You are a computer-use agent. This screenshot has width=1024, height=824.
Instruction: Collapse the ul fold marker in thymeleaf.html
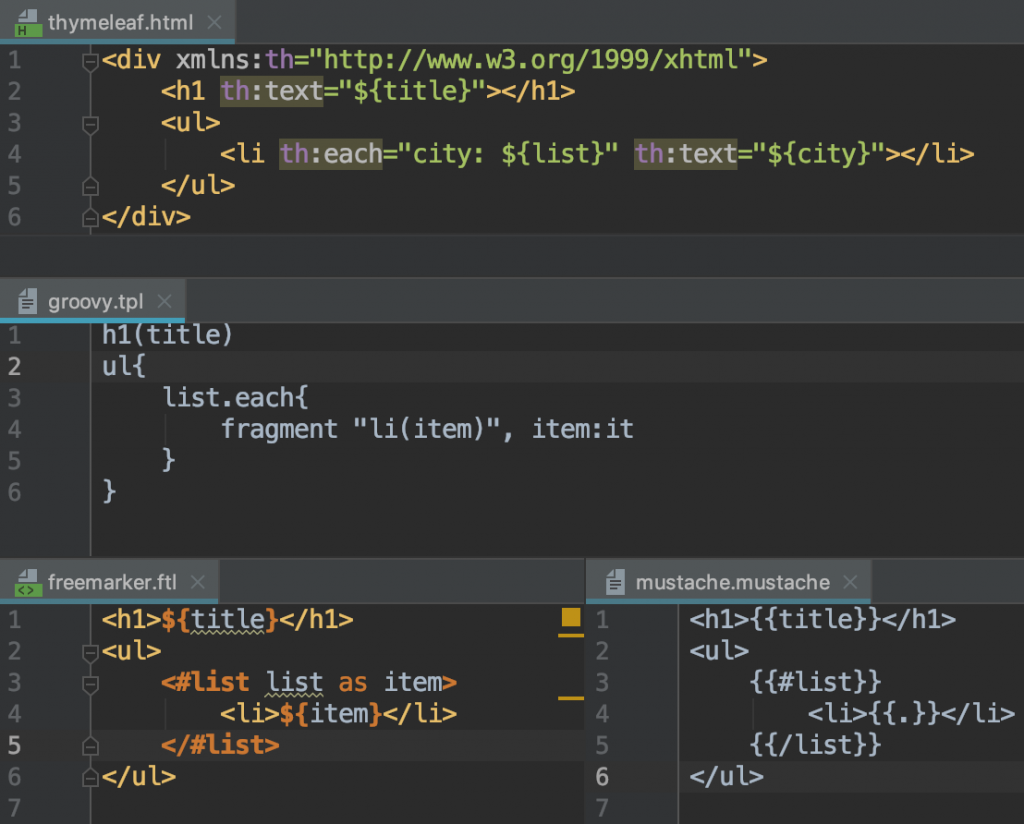90,123
